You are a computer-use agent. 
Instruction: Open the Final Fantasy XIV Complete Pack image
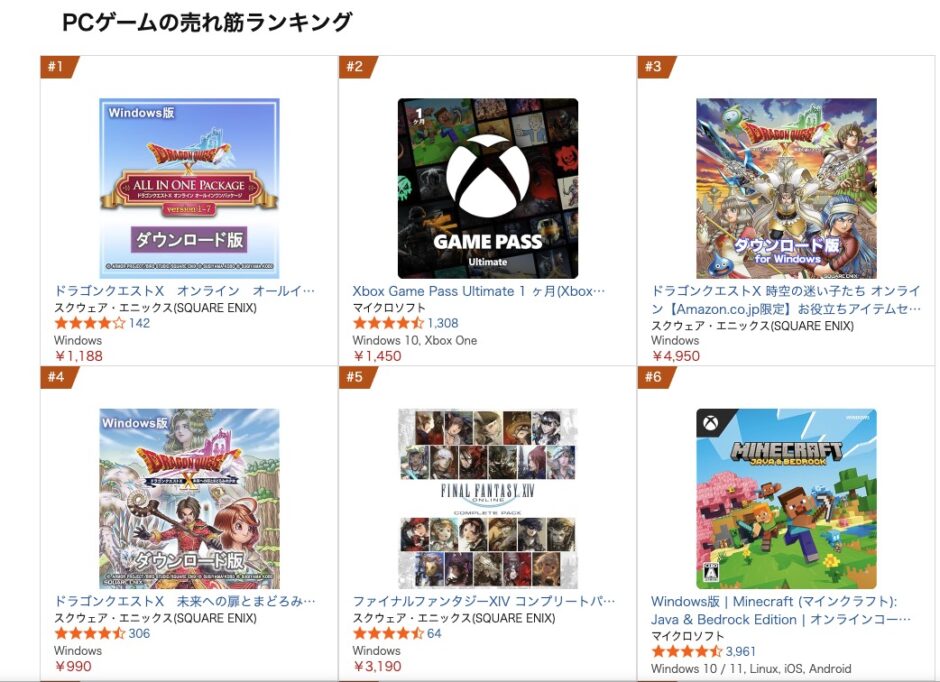[487, 498]
